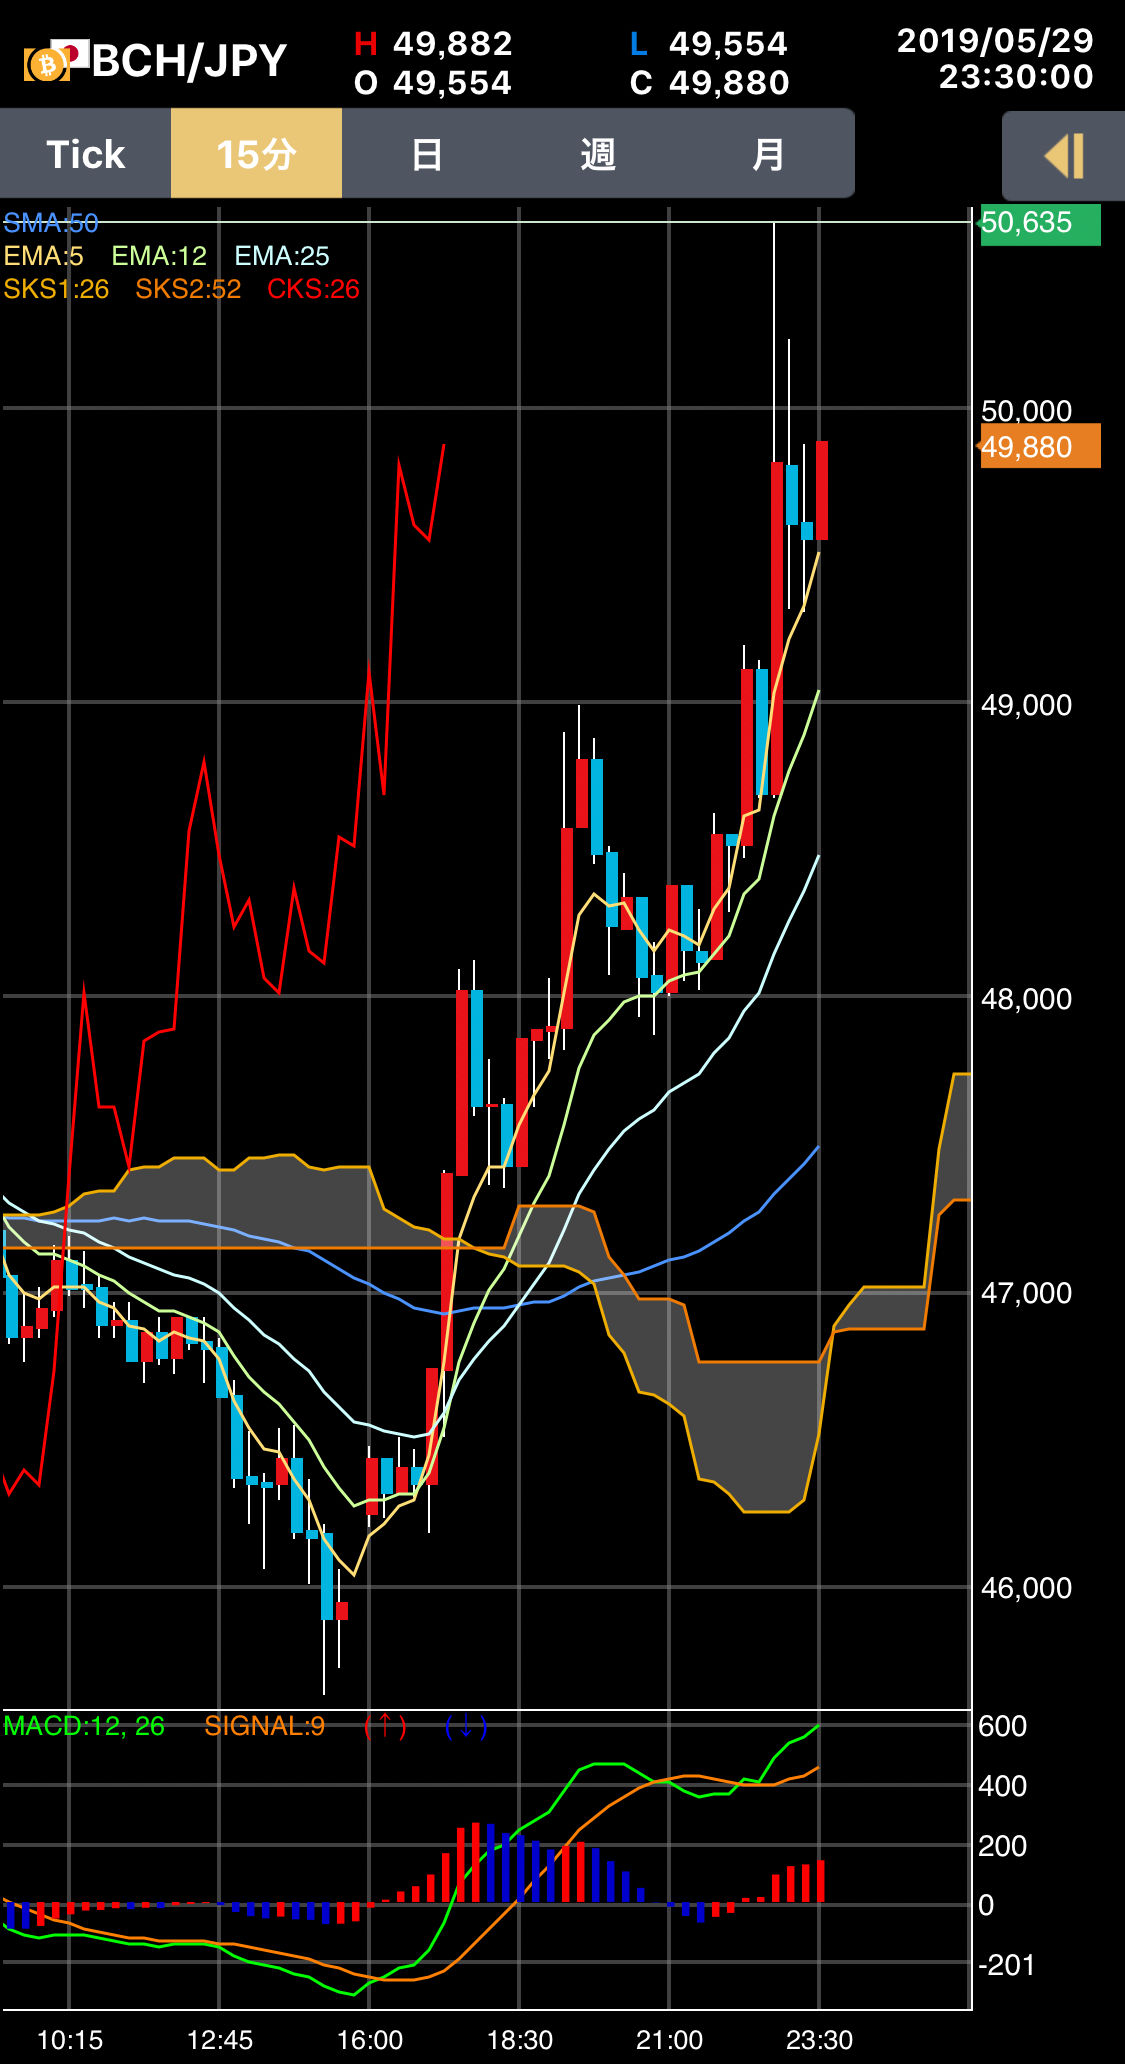Tap the 21:00 time axis label

point(669,2039)
